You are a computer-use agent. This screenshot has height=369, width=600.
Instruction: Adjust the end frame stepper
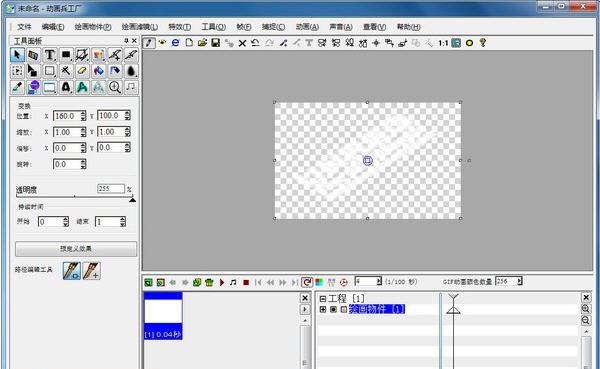point(122,222)
